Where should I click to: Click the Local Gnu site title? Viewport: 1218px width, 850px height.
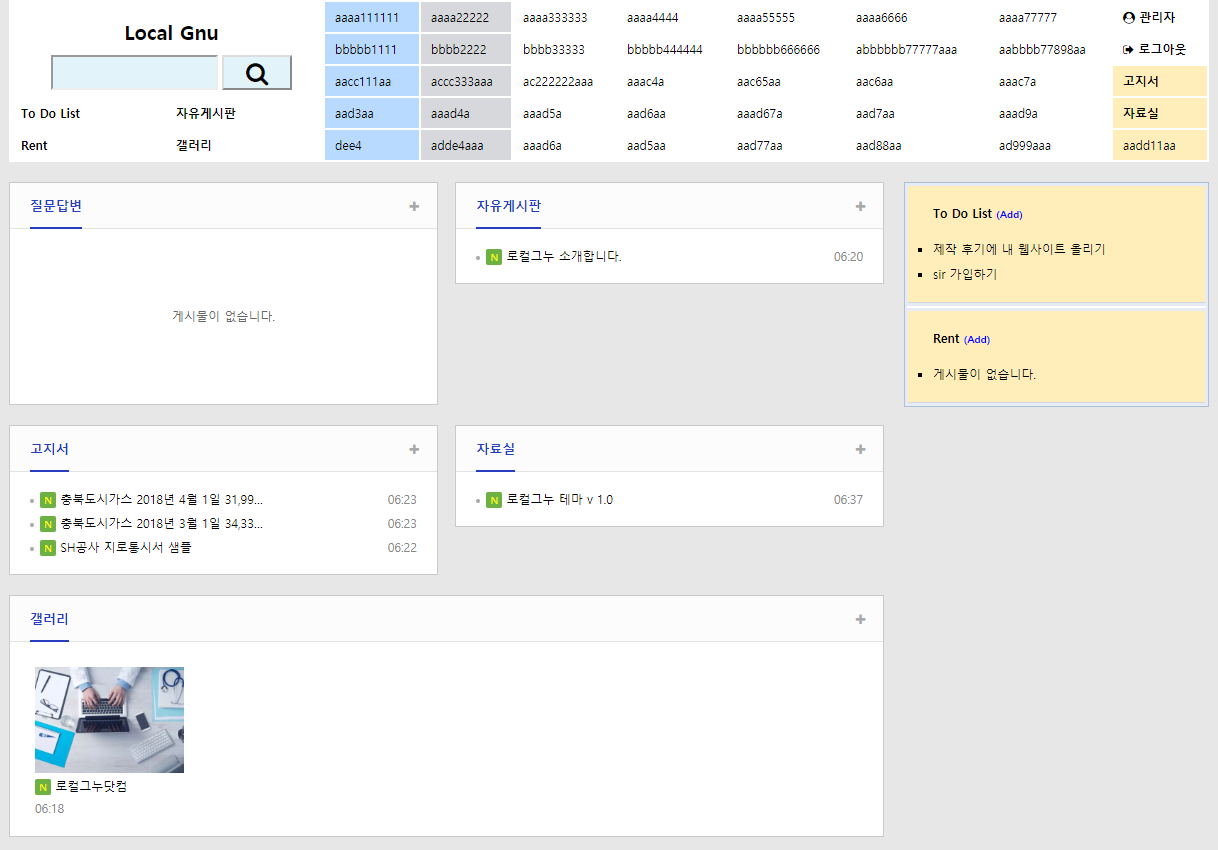[171, 33]
